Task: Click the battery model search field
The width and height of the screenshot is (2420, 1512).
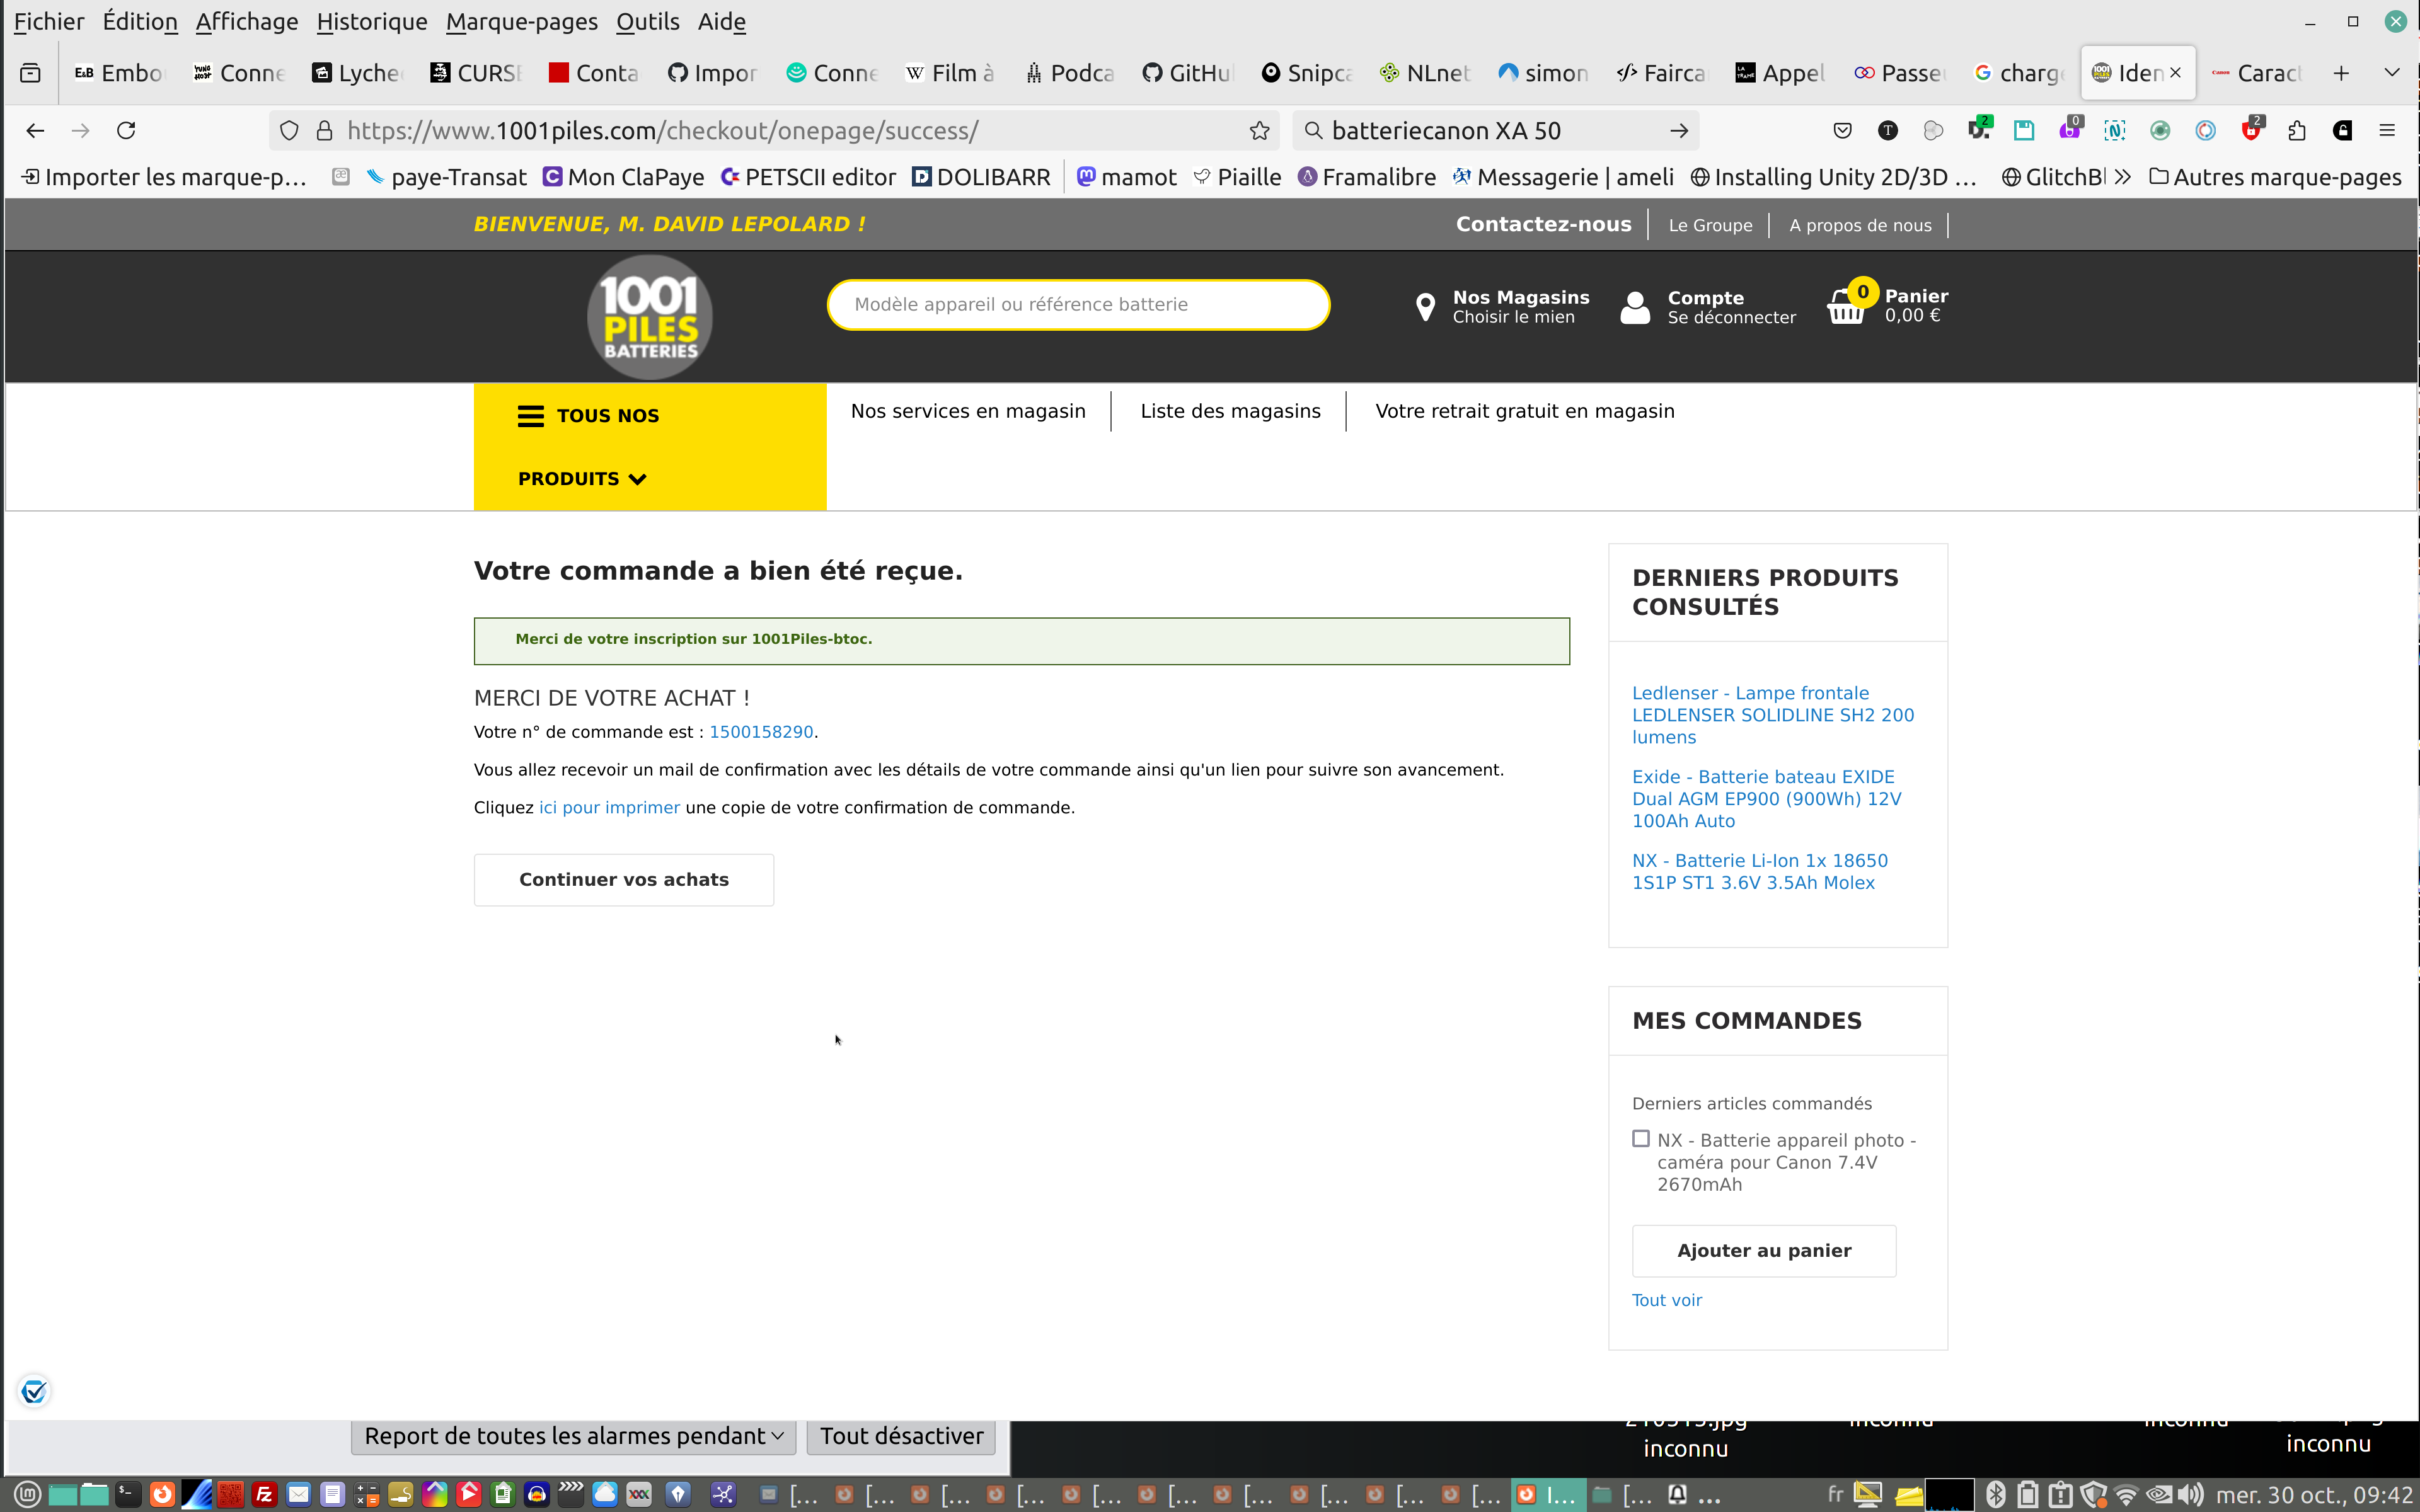Action: pos(1077,305)
